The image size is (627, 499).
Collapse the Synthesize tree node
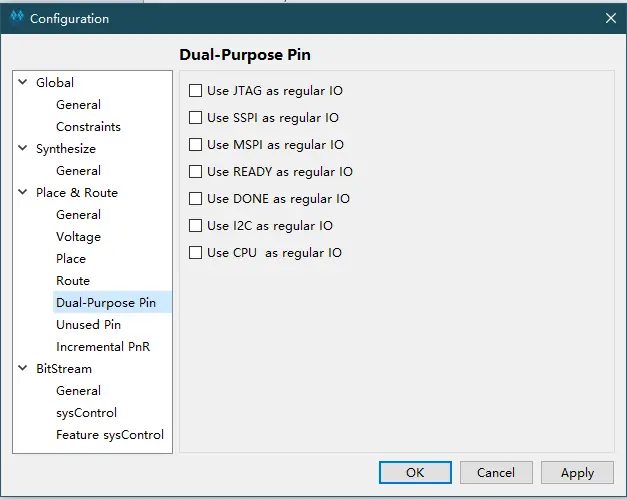[23, 148]
